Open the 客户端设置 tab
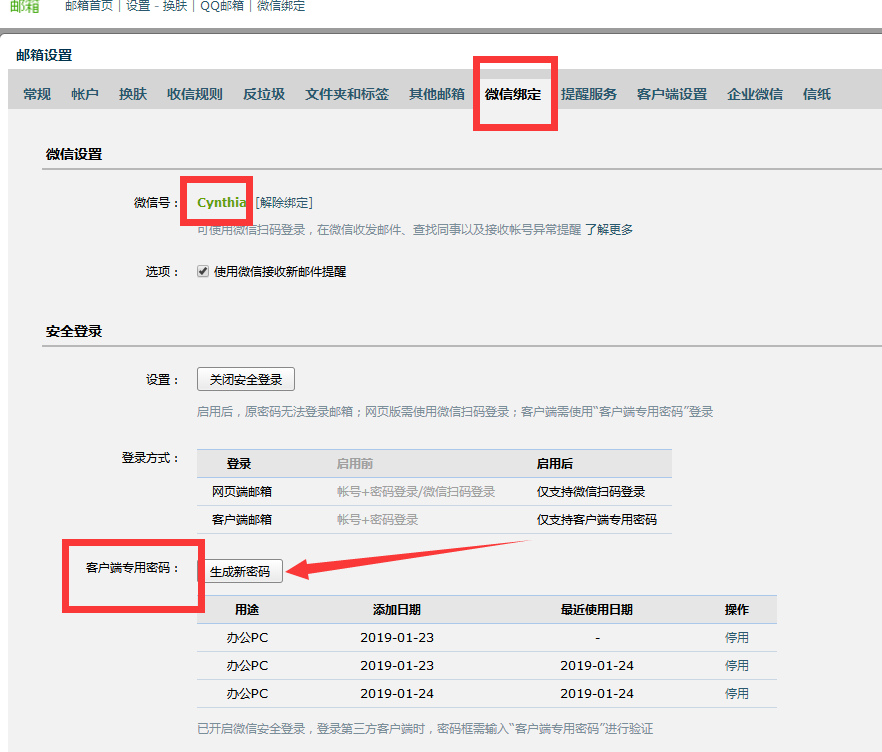The width and height of the screenshot is (882, 752). 672,95
